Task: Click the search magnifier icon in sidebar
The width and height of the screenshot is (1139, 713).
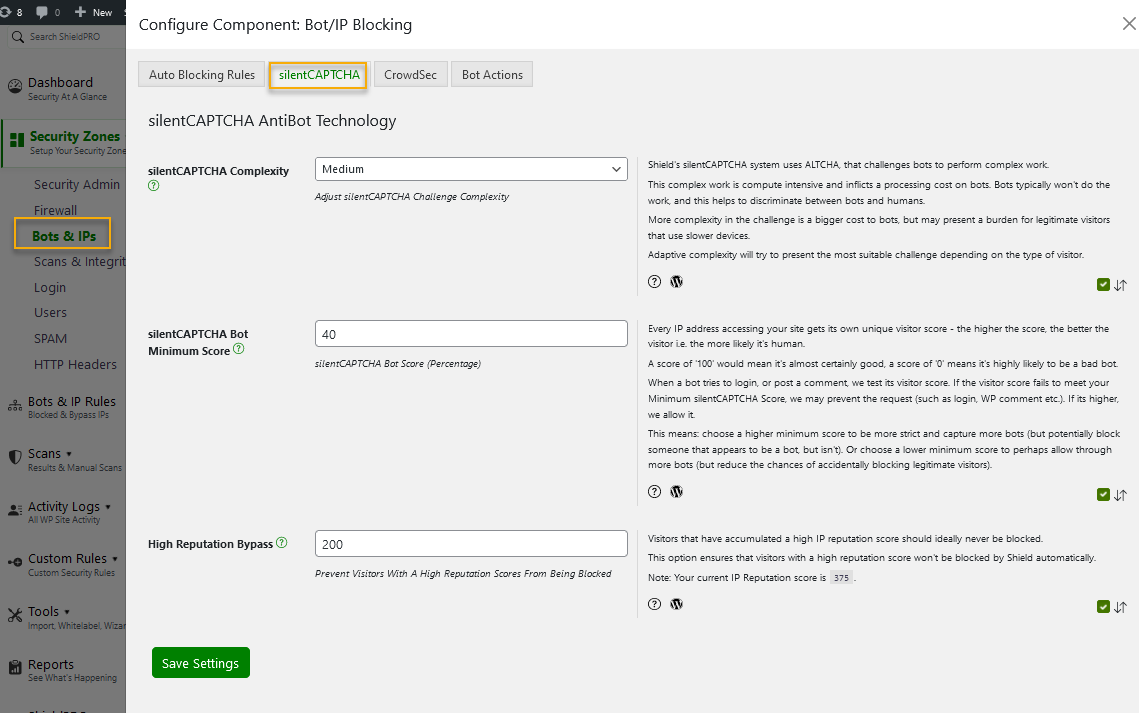Action: point(18,36)
